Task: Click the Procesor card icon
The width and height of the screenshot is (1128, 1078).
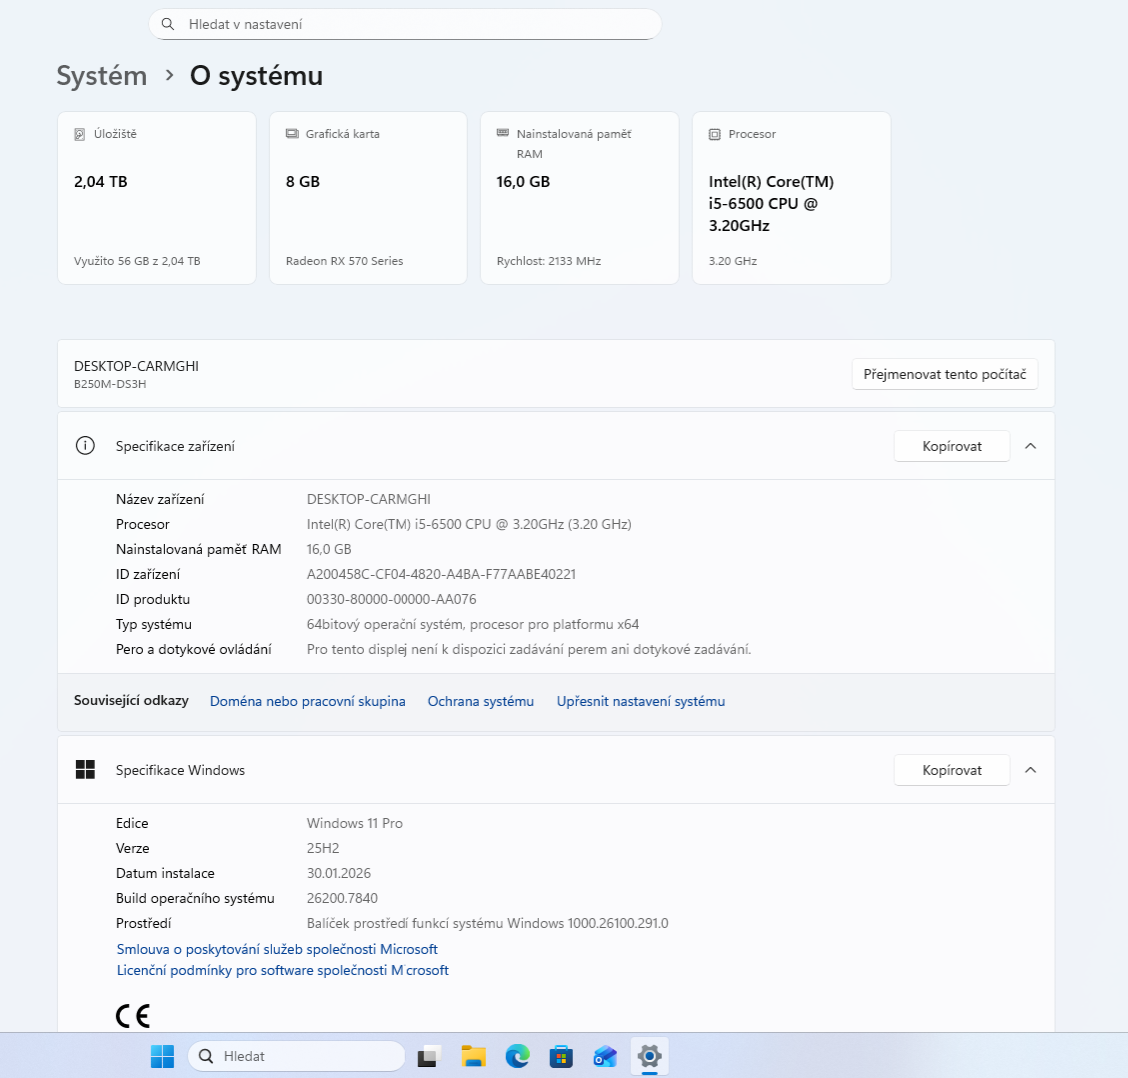Action: coord(716,133)
